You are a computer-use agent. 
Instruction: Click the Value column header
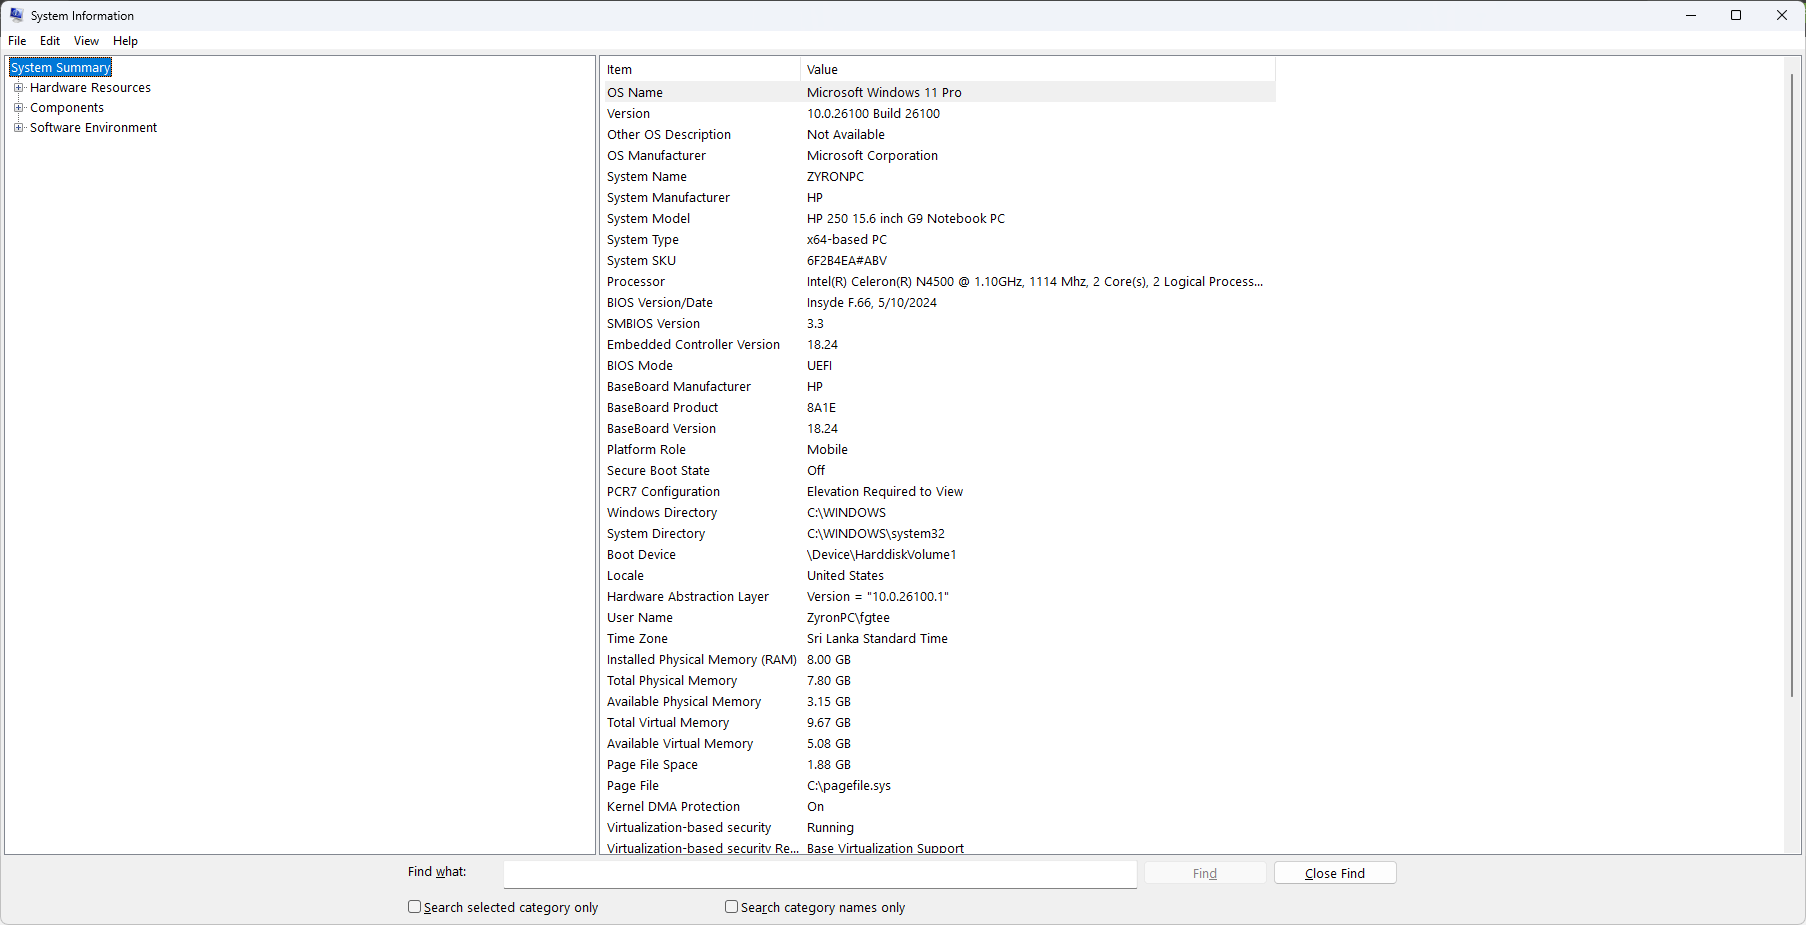point(822,69)
